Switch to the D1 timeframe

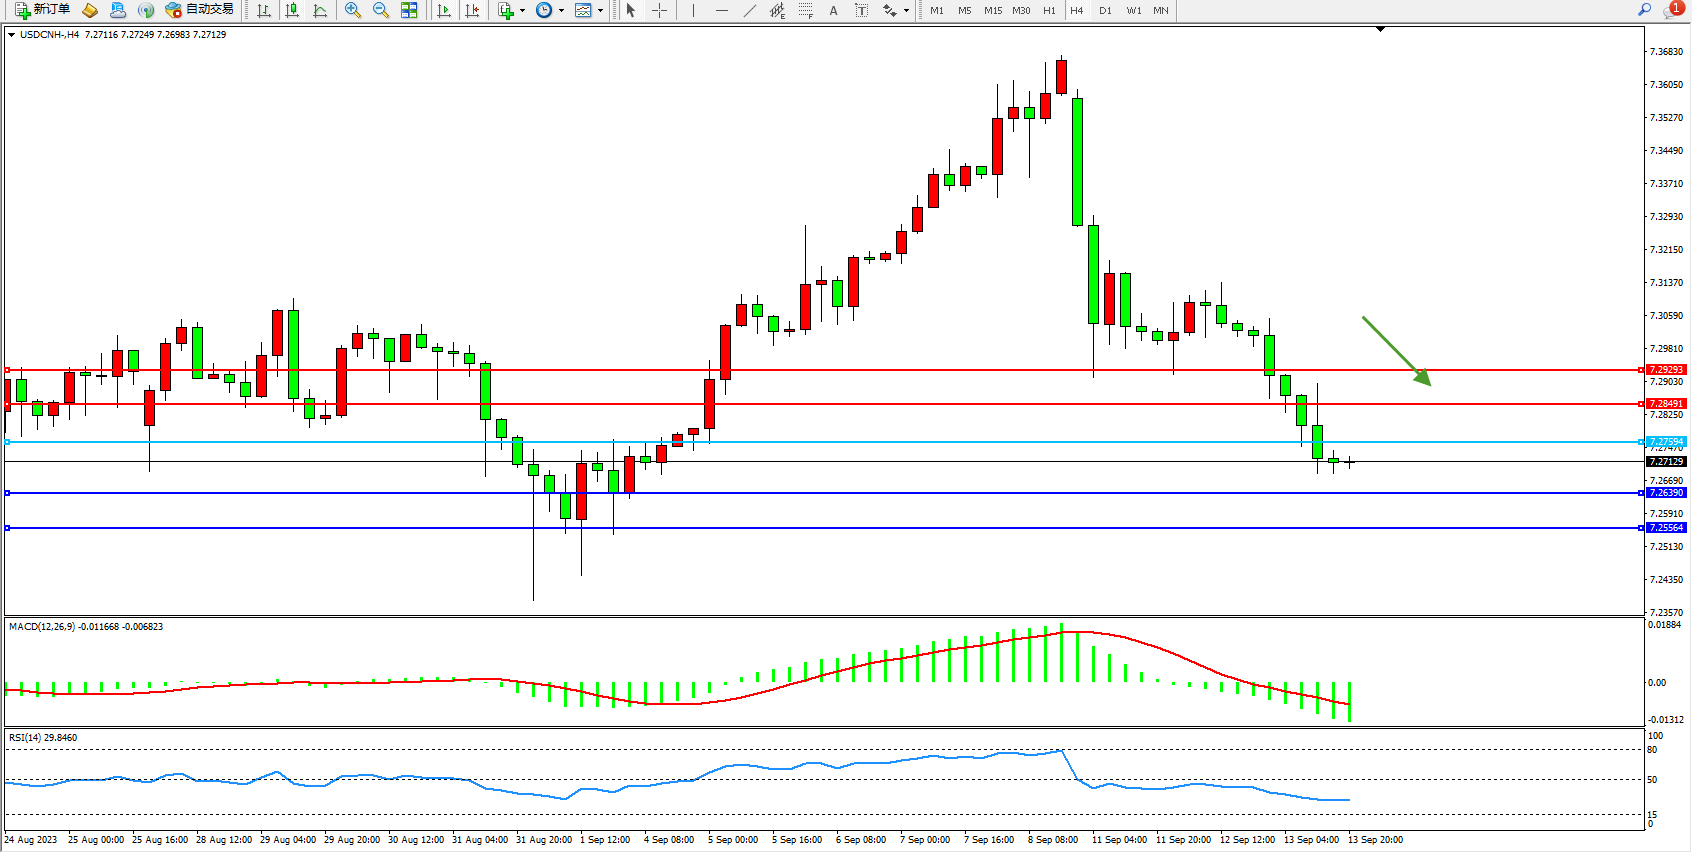tap(1105, 10)
